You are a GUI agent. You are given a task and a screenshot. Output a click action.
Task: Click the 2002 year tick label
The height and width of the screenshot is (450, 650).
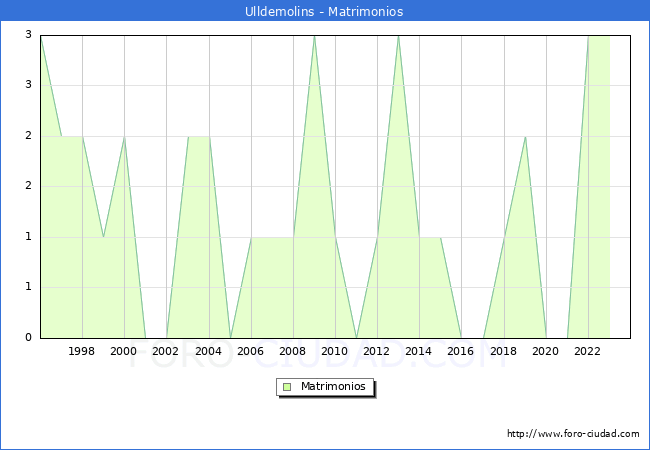[166, 352]
